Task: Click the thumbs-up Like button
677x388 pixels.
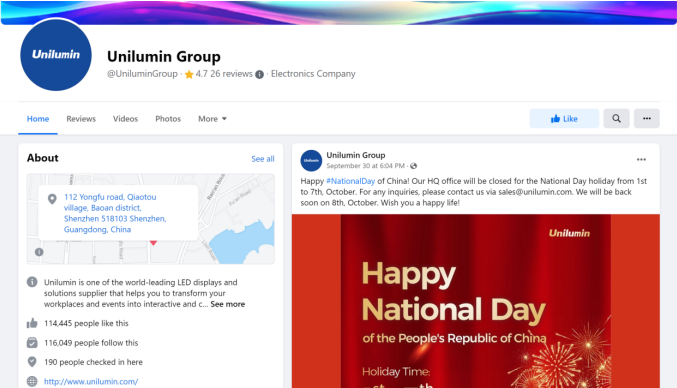Action: pyautogui.click(x=564, y=119)
